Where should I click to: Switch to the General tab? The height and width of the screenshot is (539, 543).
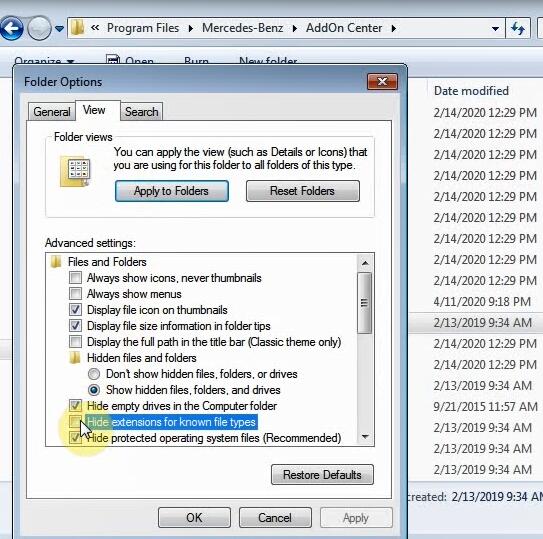pyautogui.click(x=52, y=112)
